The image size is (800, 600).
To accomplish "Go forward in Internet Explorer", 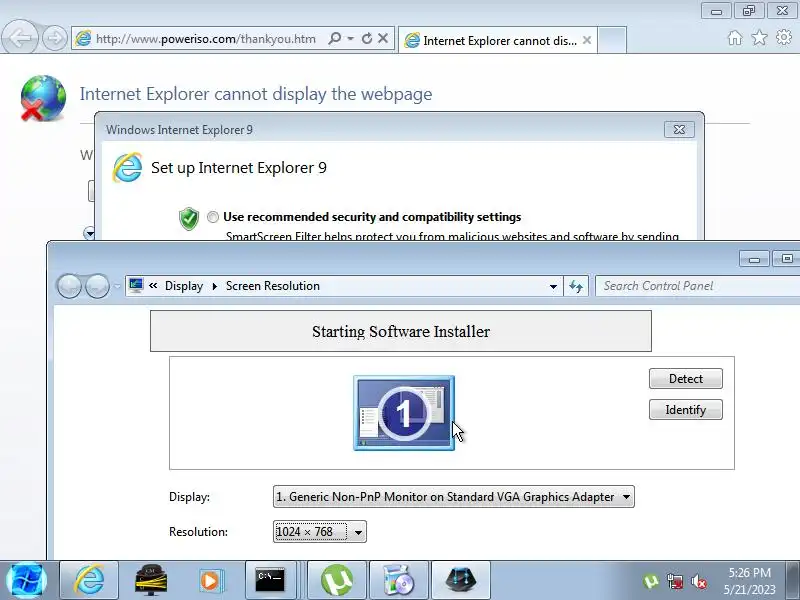I will pos(54,38).
